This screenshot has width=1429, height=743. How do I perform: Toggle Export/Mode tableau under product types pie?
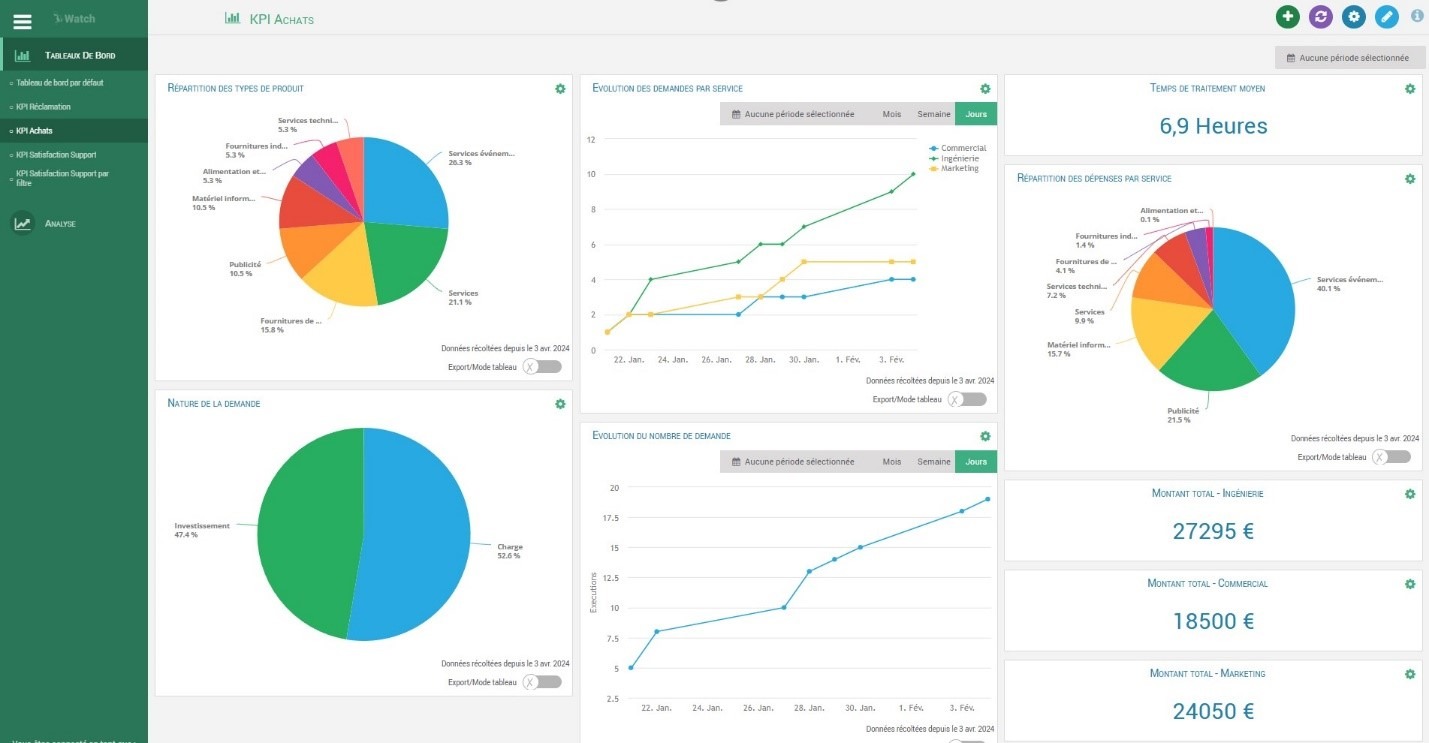pyautogui.click(x=540, y=367)
